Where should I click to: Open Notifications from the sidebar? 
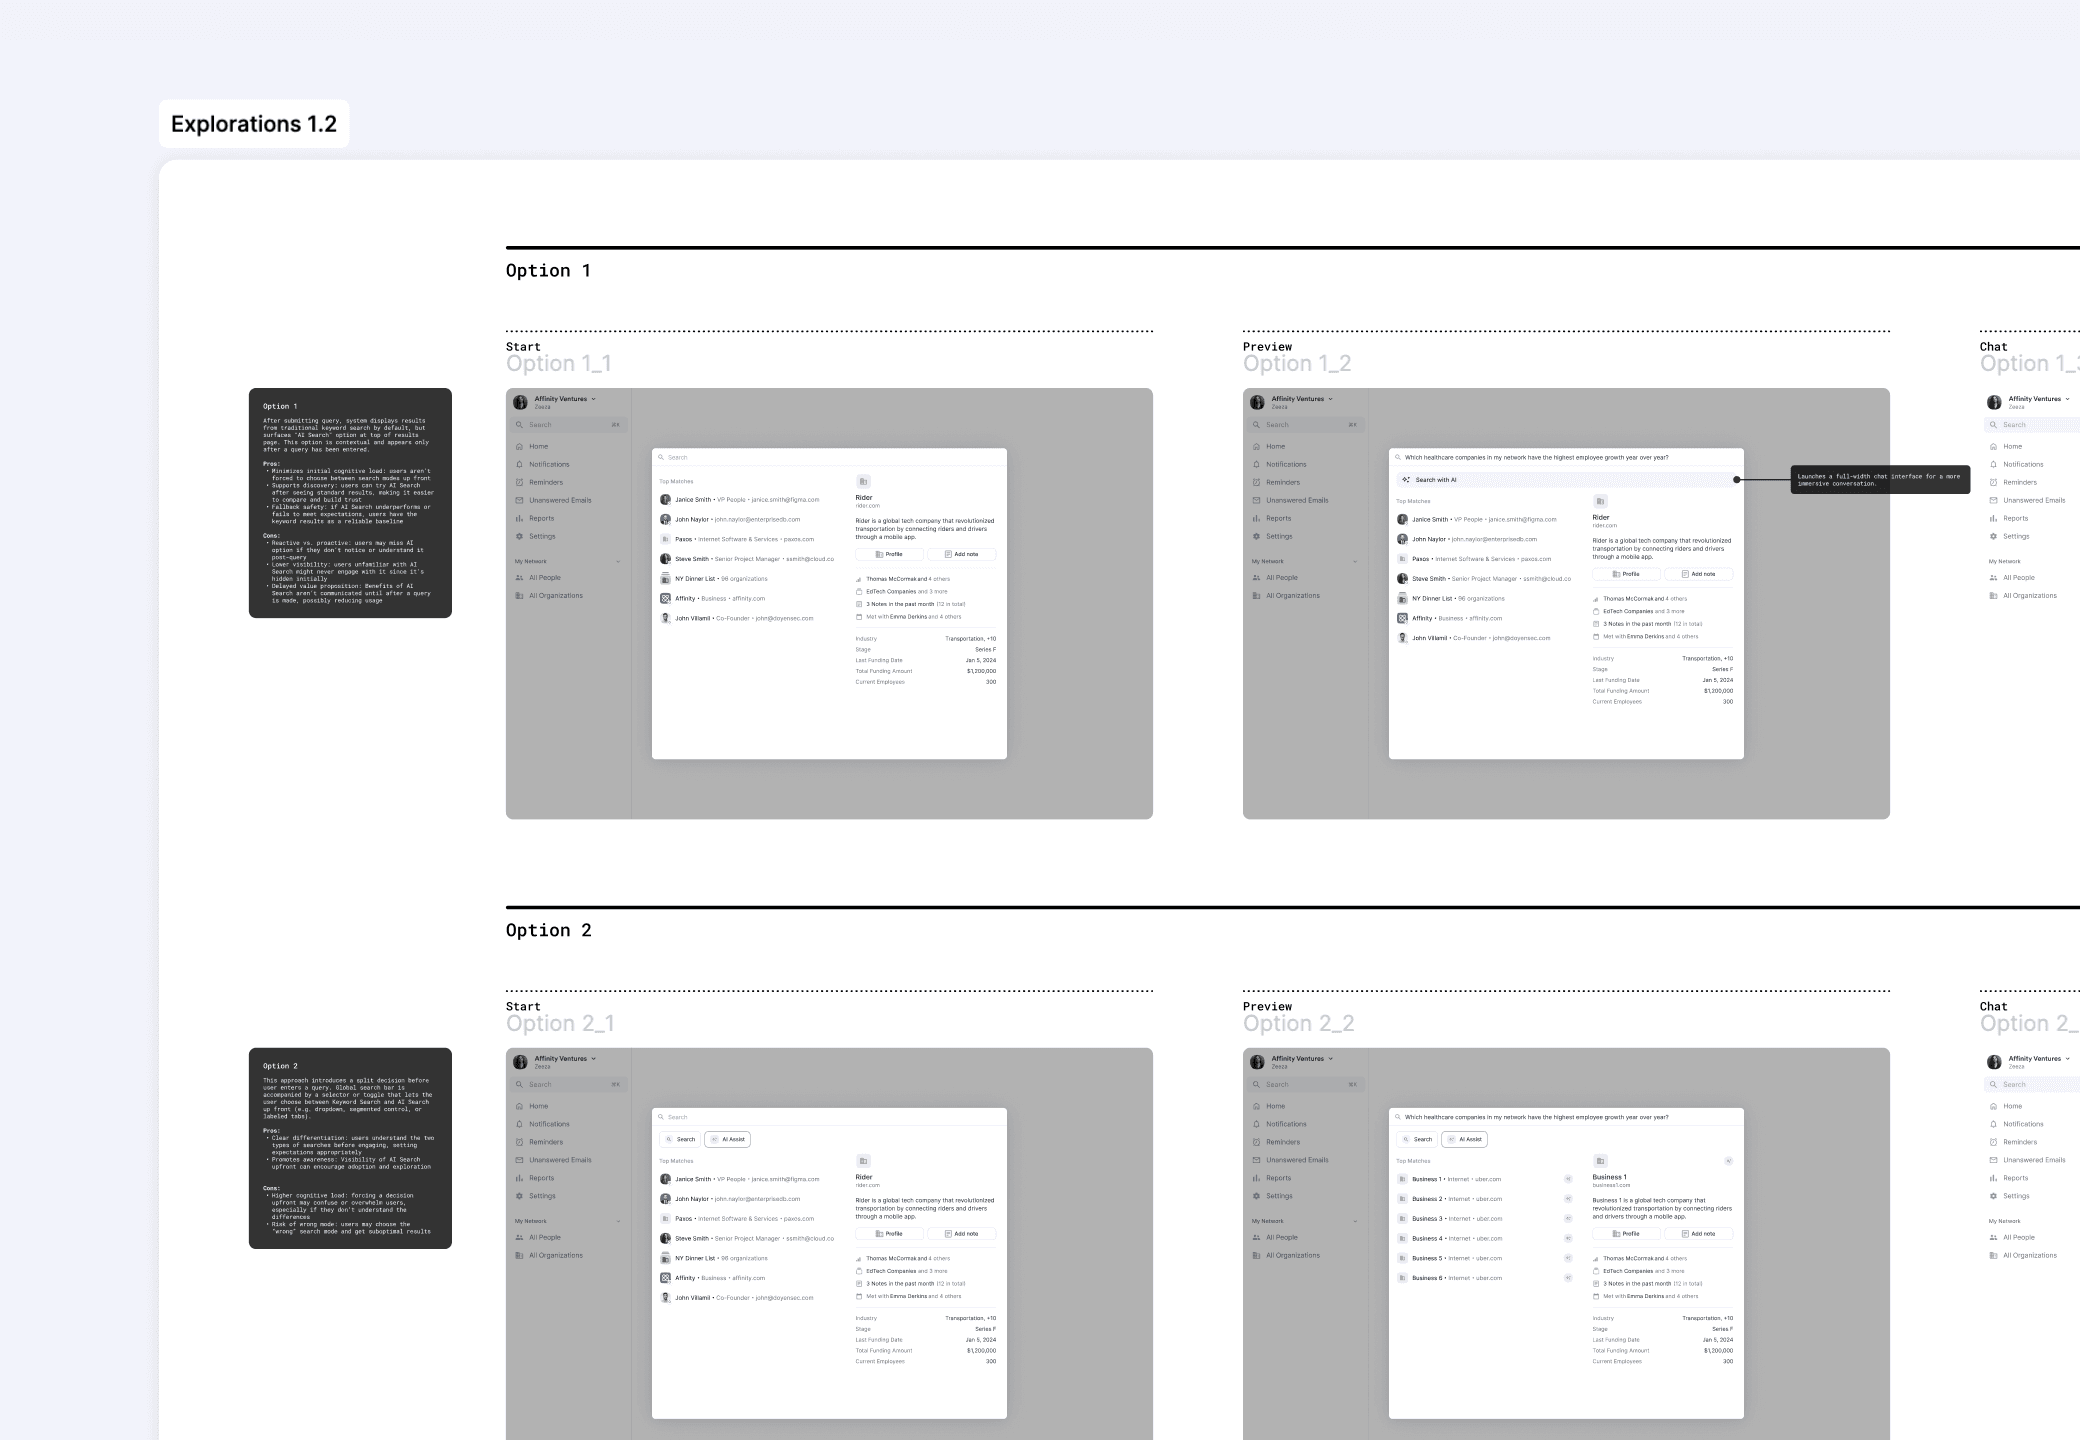tap(520, 464)
